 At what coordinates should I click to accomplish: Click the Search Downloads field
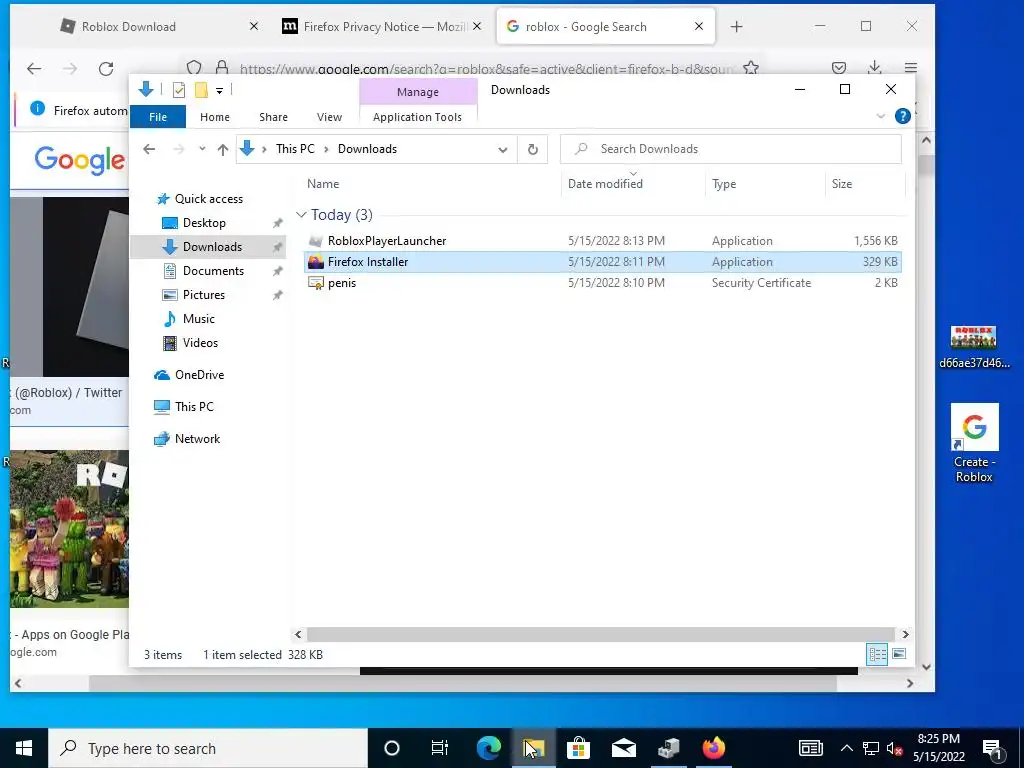731,149
